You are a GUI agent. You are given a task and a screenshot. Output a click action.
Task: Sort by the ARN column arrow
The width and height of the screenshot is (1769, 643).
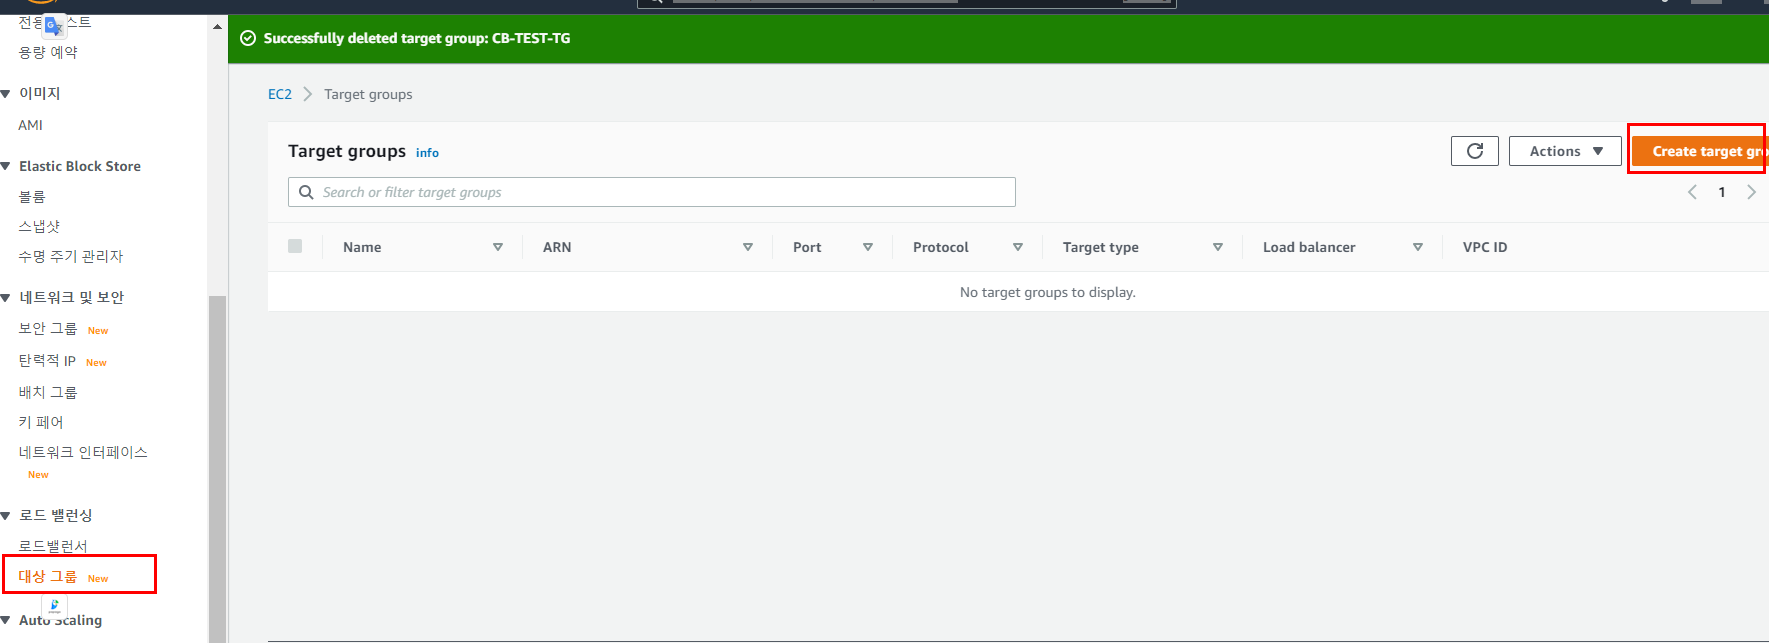click(748, 247)
